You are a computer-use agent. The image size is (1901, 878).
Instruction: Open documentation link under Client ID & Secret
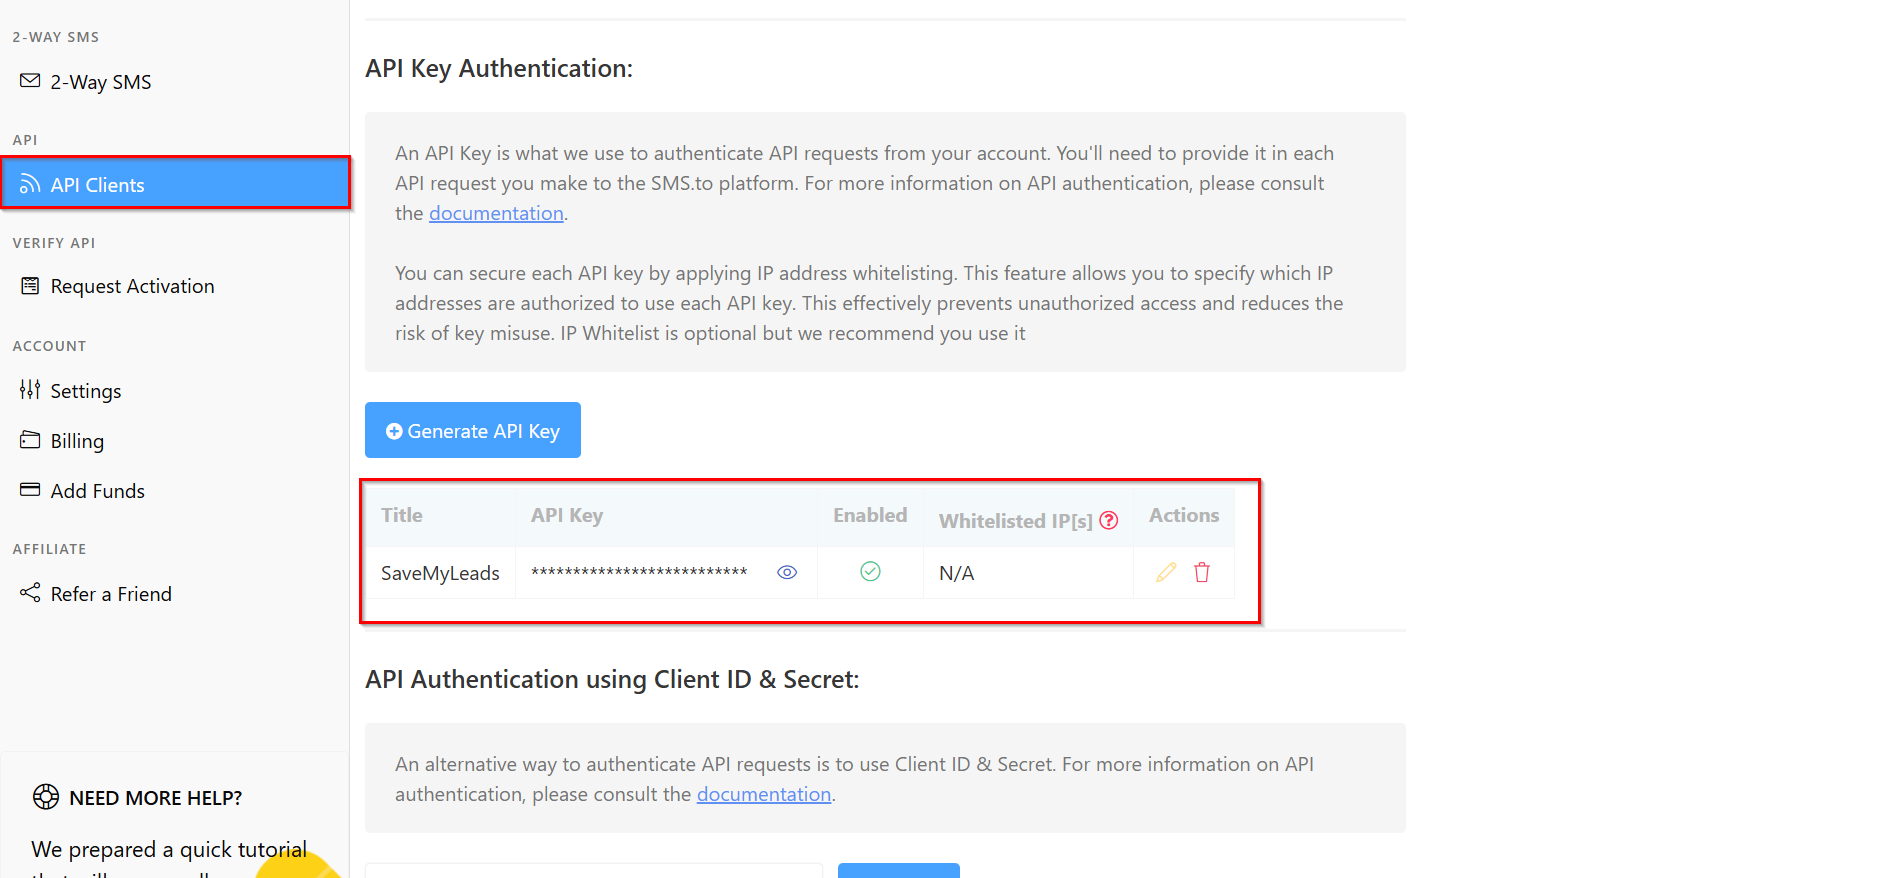763,794
